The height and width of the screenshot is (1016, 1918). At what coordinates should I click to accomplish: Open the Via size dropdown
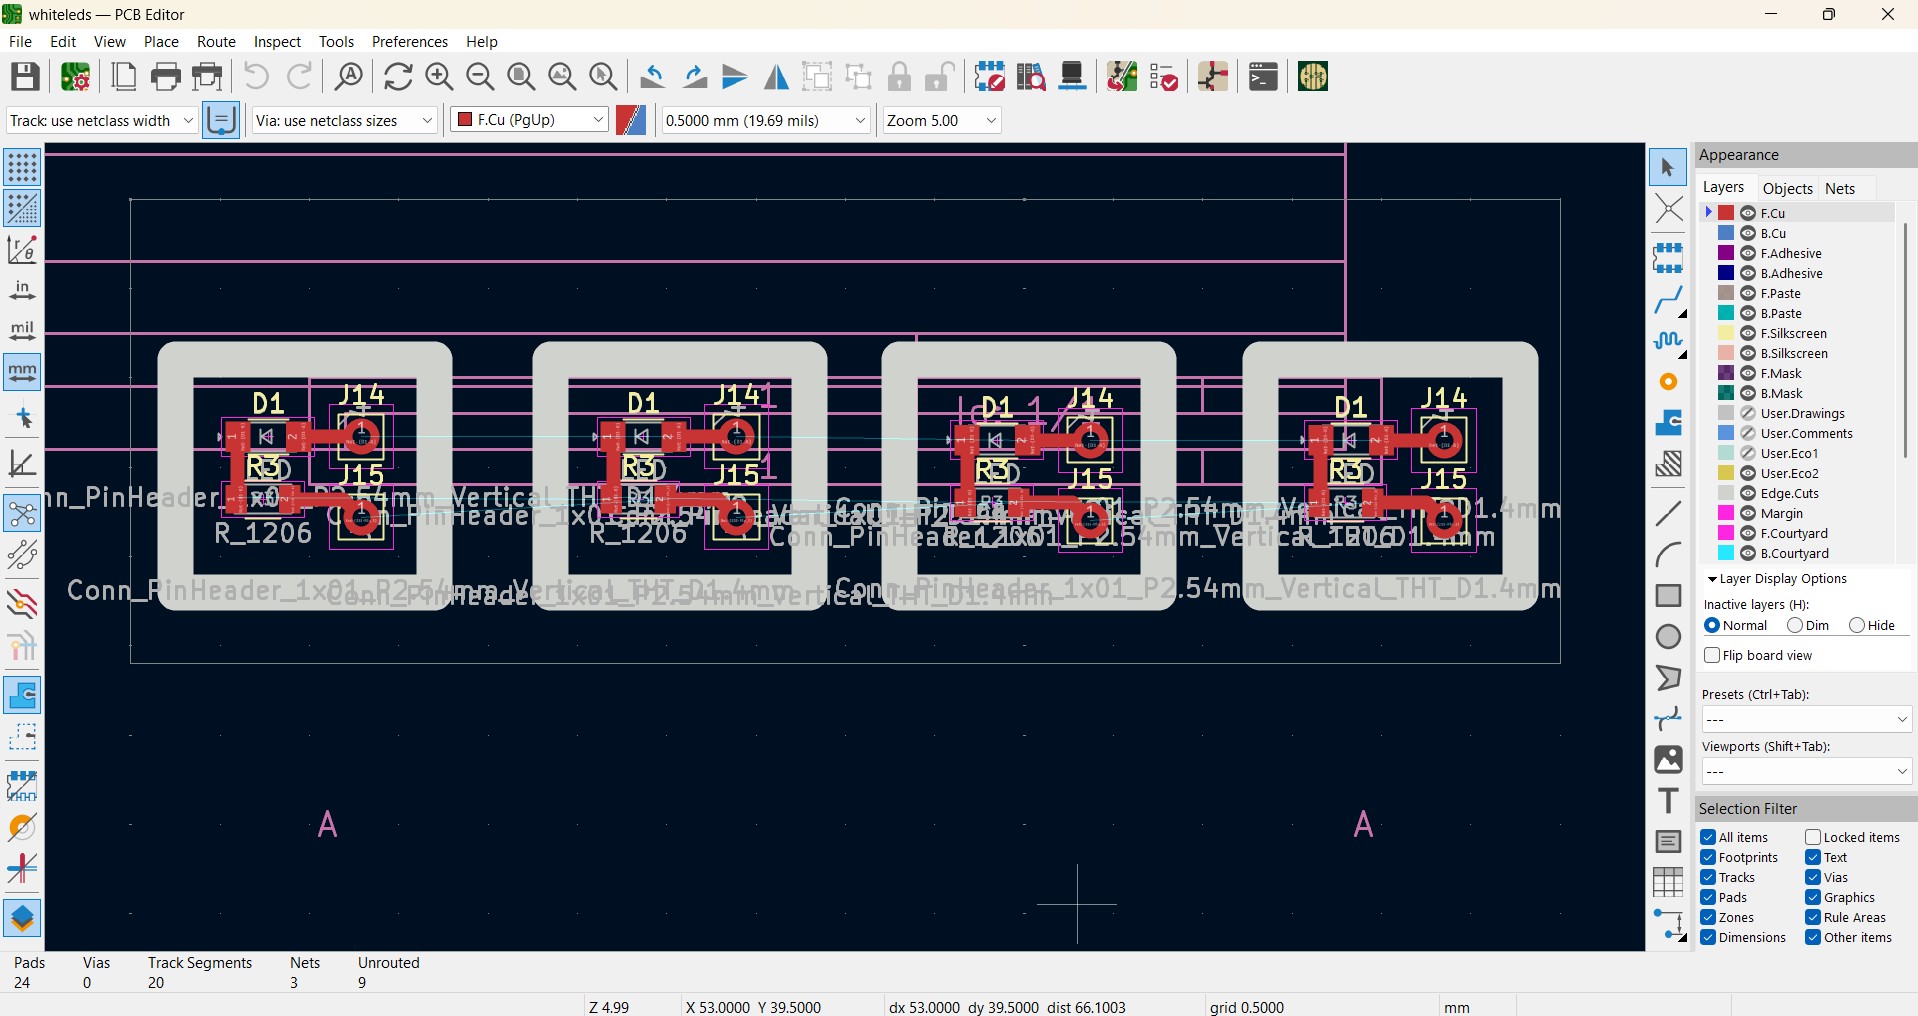tap(344, 120)
